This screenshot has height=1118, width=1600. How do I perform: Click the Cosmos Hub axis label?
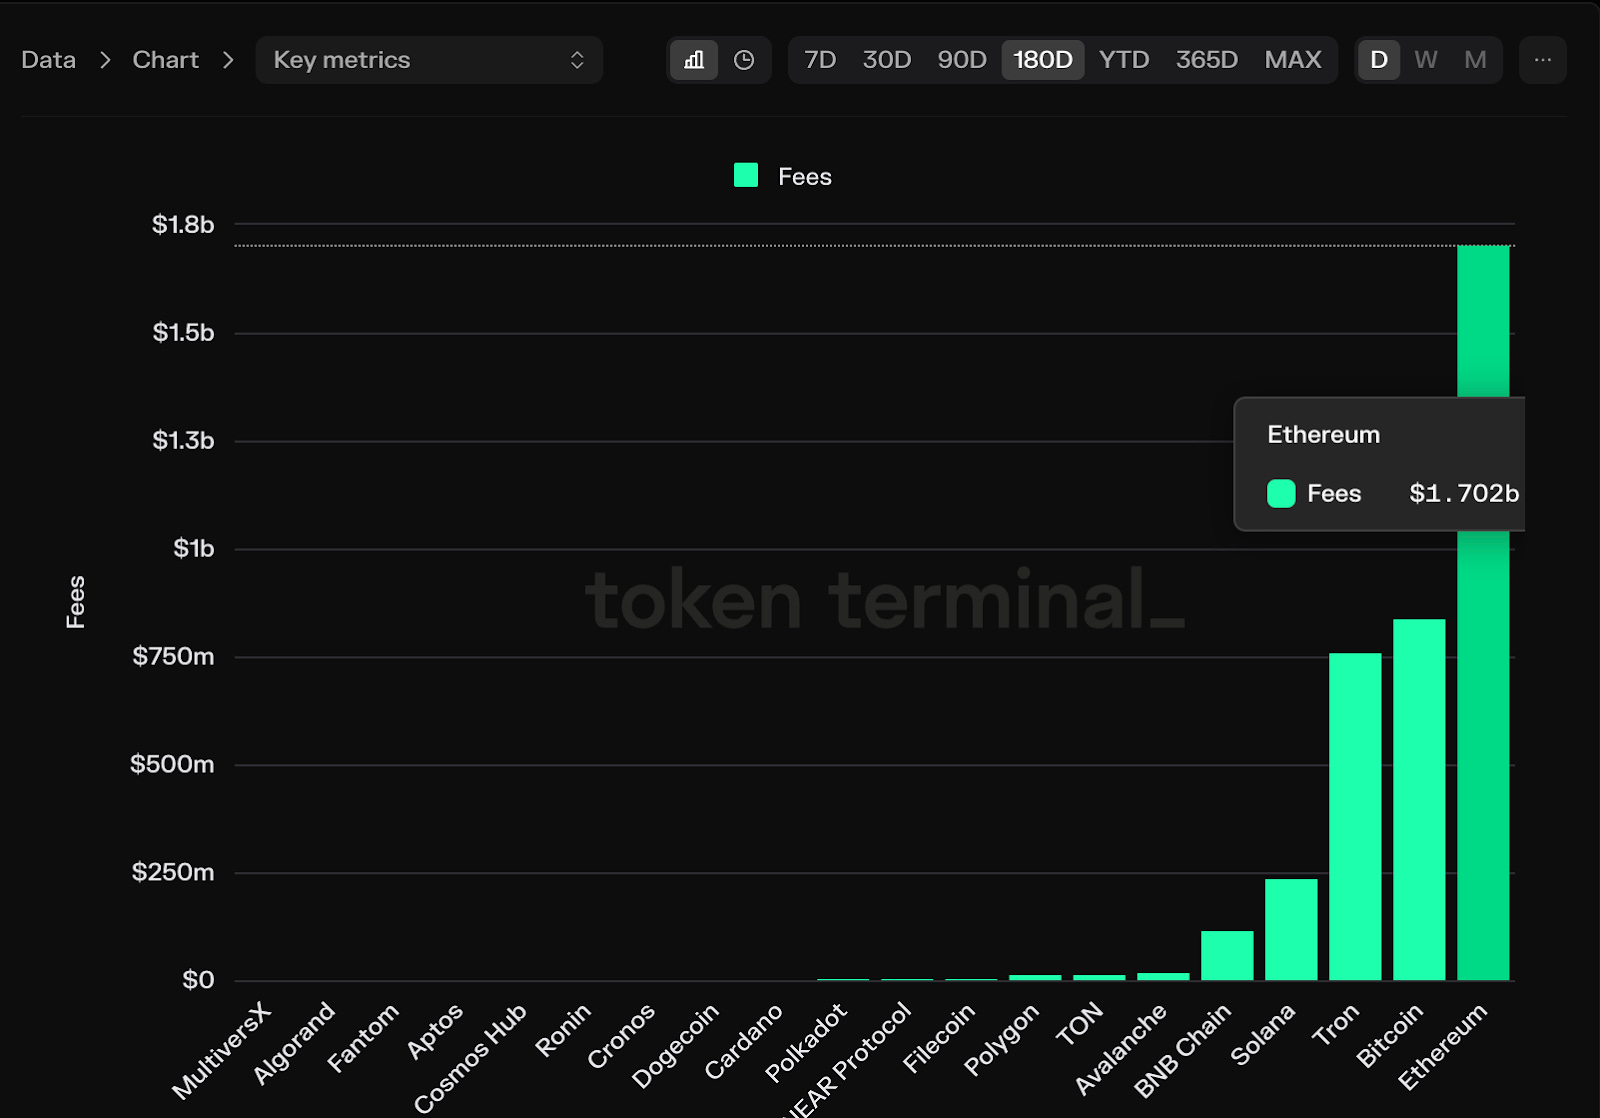(x=470, y=1058)
